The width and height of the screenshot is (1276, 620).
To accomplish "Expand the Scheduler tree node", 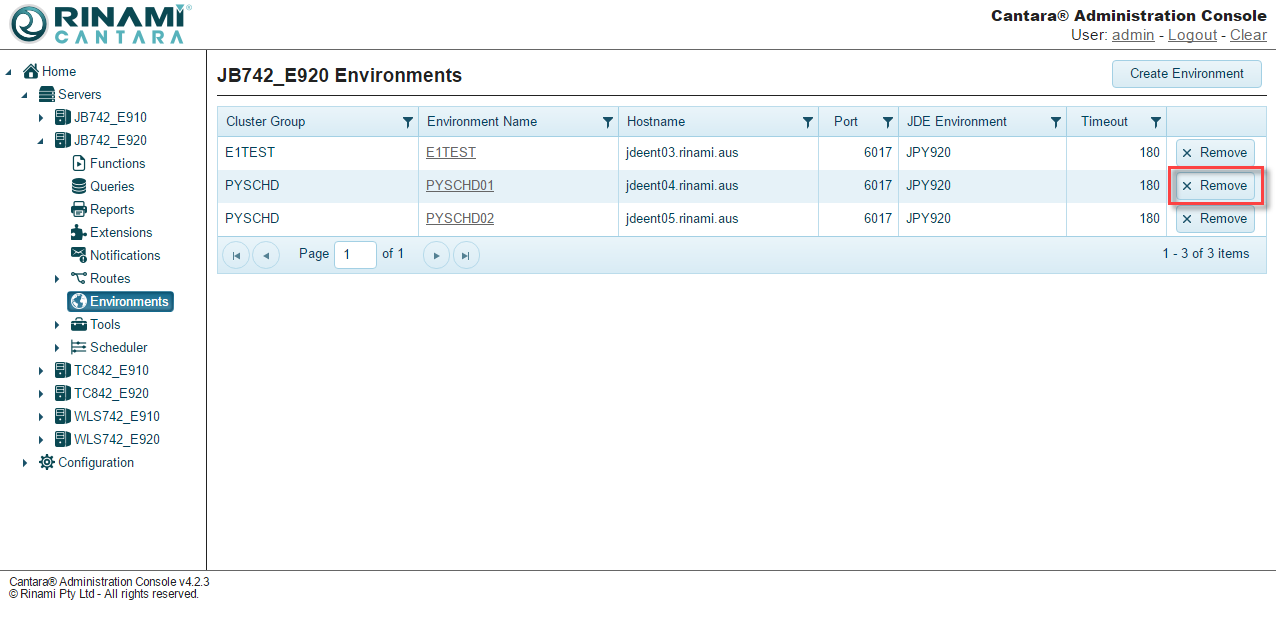I will point(57,348).
